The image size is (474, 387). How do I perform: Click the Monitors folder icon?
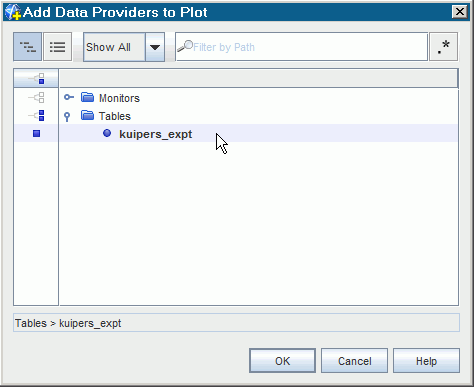pos(87,97)
